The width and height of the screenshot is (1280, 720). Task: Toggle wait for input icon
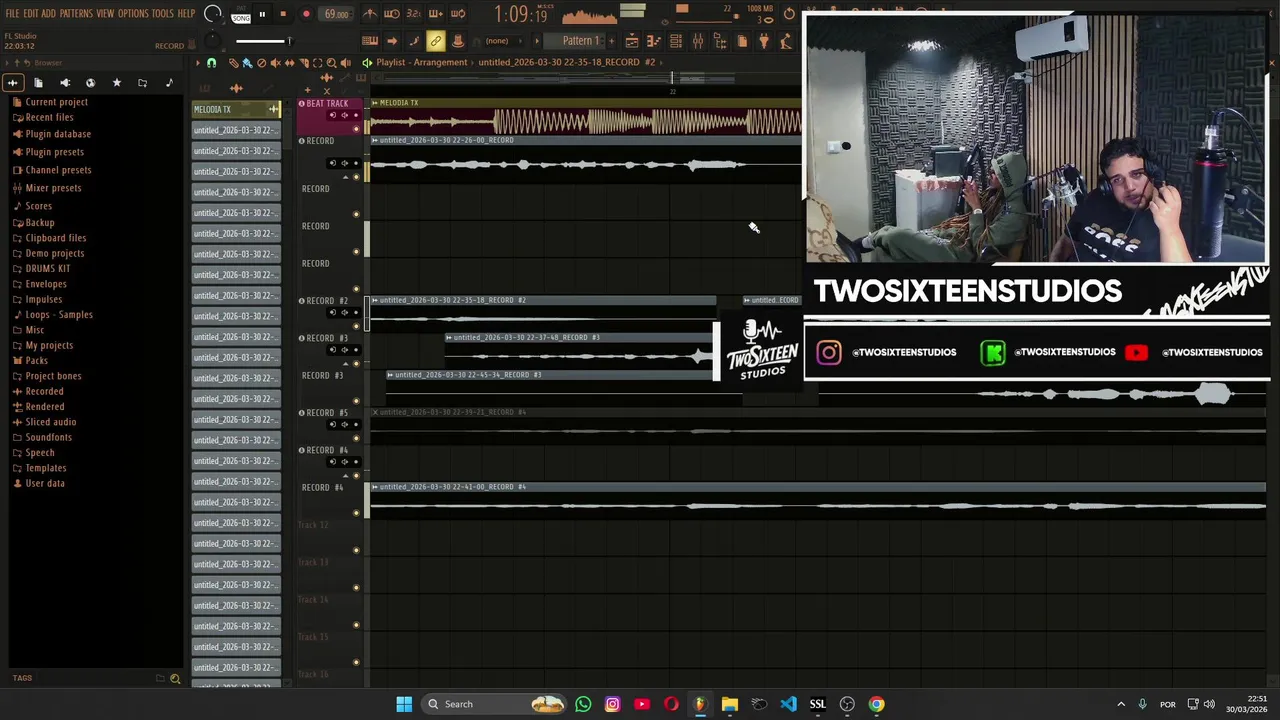pyautogui.click(x=392, y=14)
